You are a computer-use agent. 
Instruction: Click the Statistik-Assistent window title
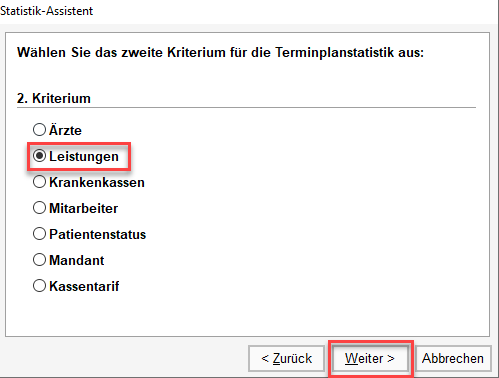(x=46, y=11)
